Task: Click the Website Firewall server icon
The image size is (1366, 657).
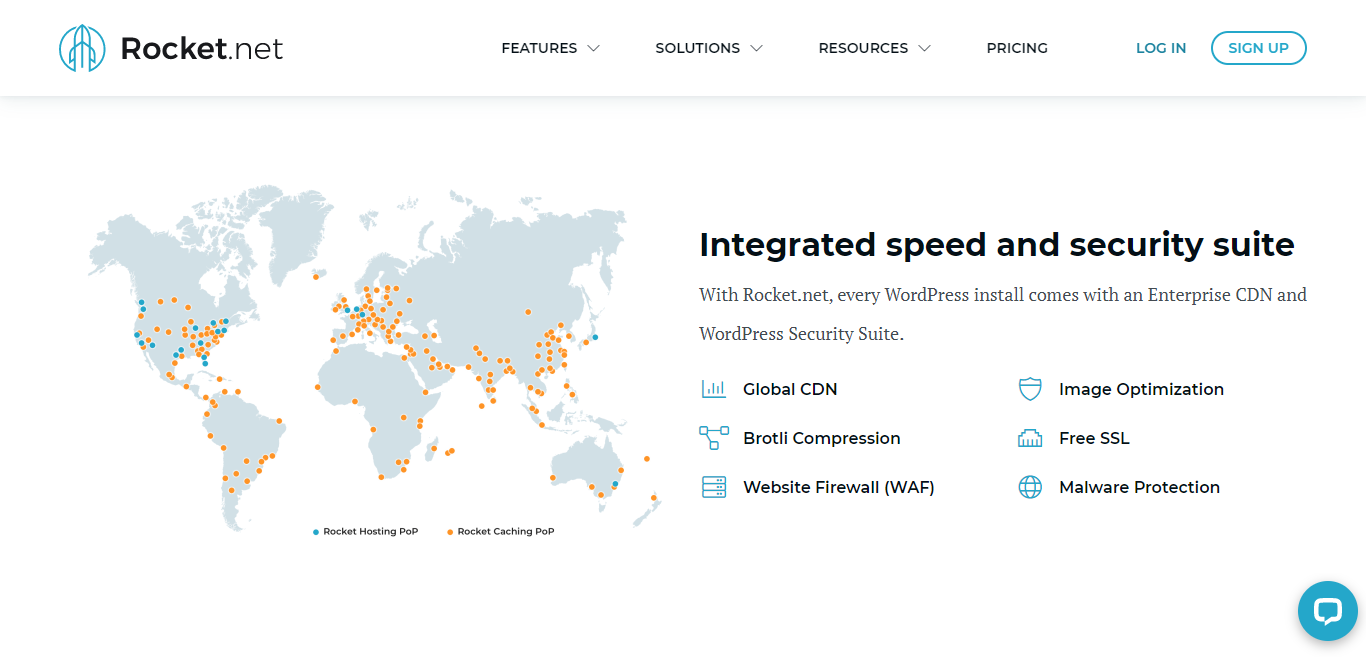Action: pos(714,487)
